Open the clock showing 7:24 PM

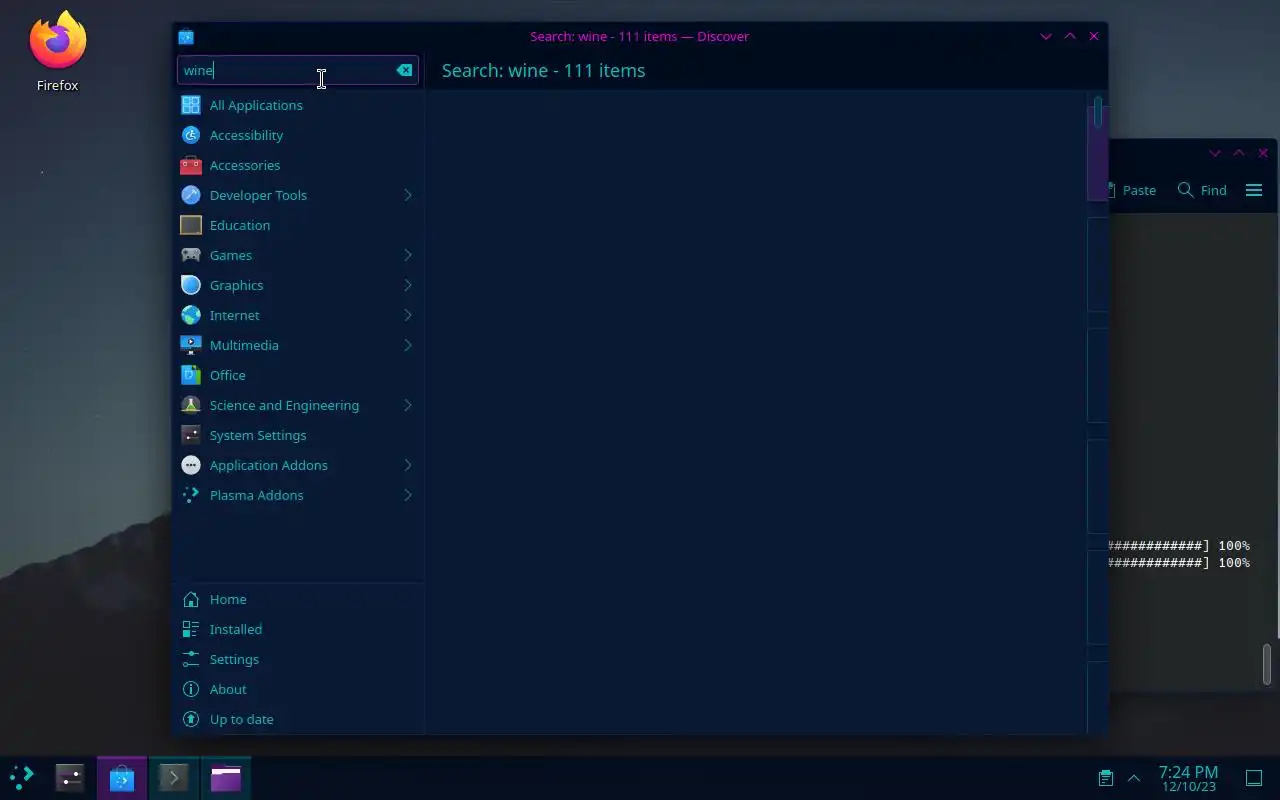click(x=1188, y=778)
